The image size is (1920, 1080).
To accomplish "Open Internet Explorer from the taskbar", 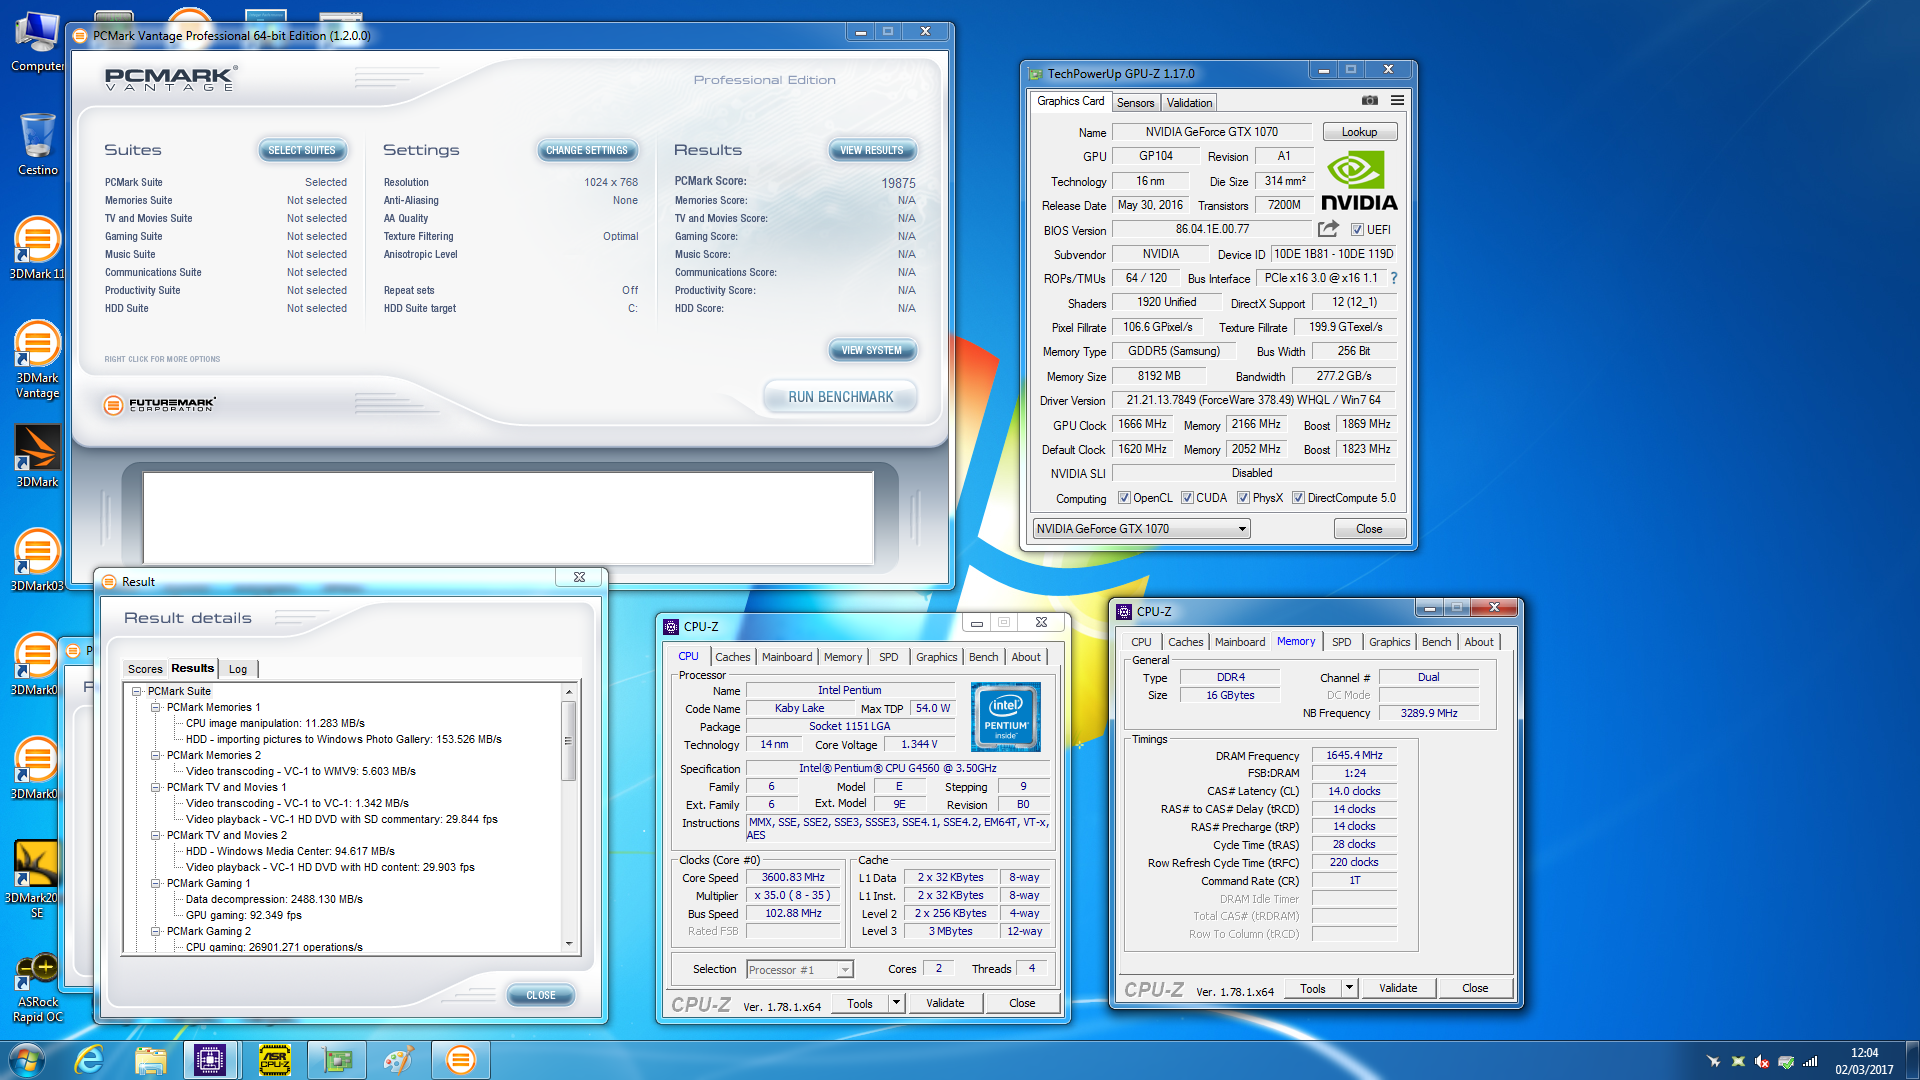I will click(90, 1060).
